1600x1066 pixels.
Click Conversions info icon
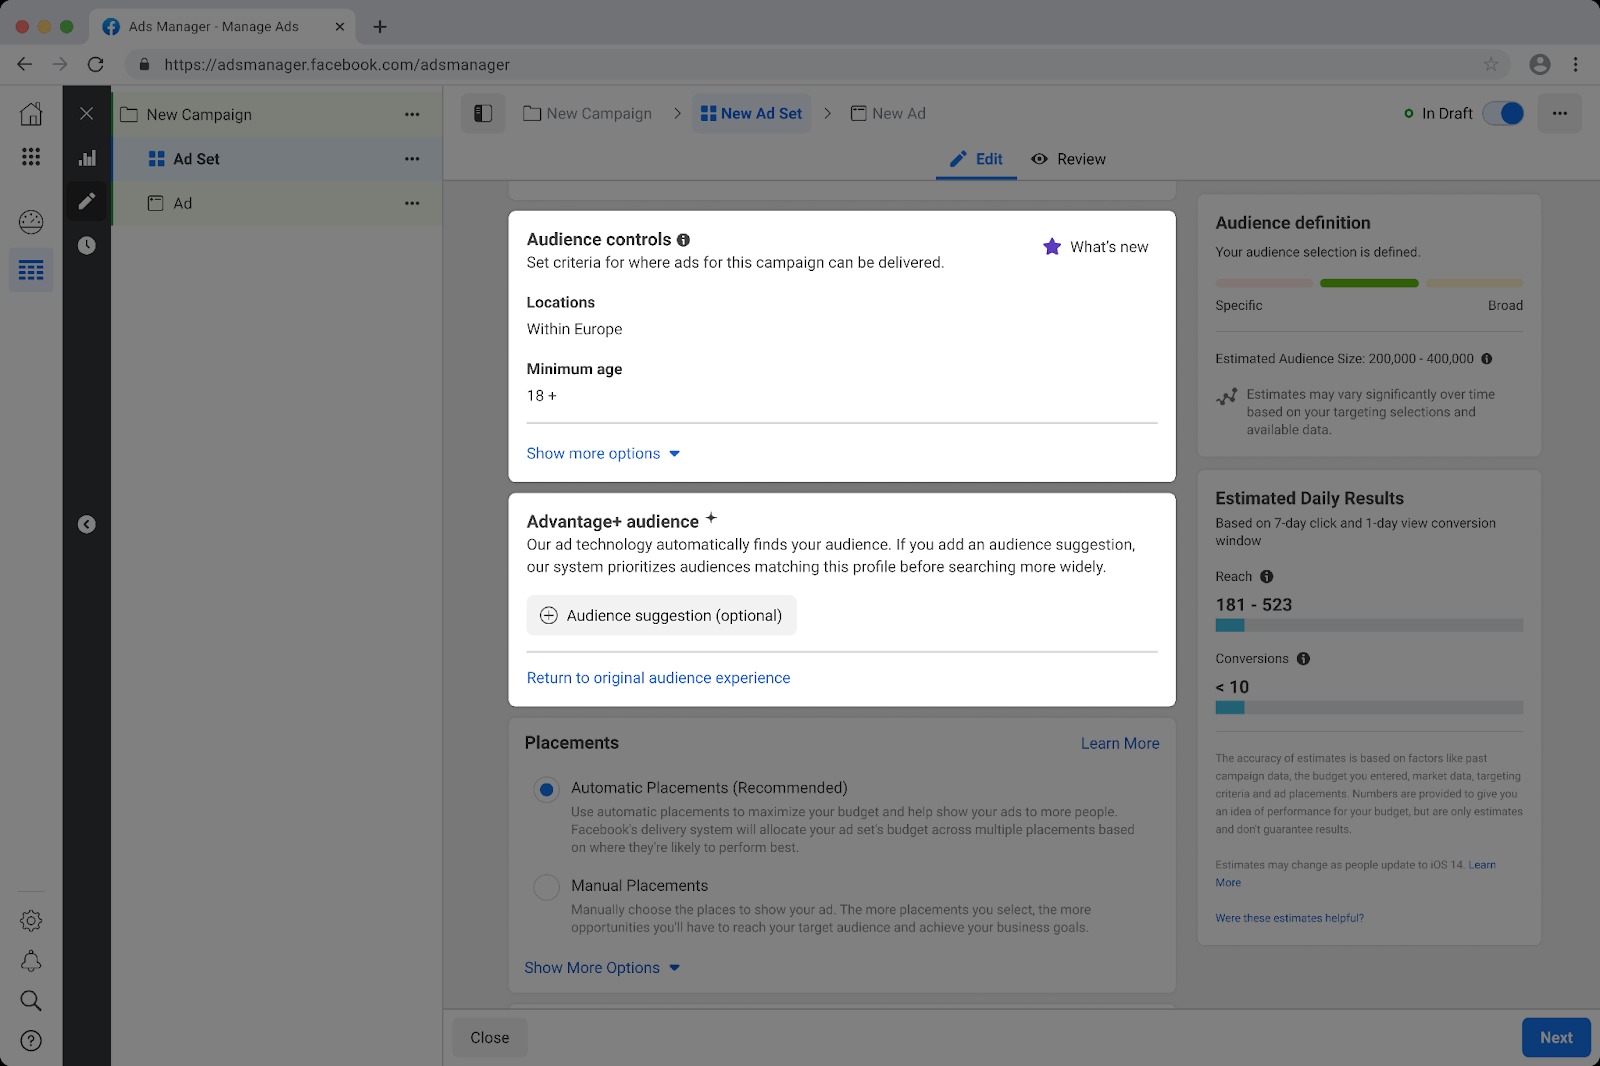pos(1303,659)
